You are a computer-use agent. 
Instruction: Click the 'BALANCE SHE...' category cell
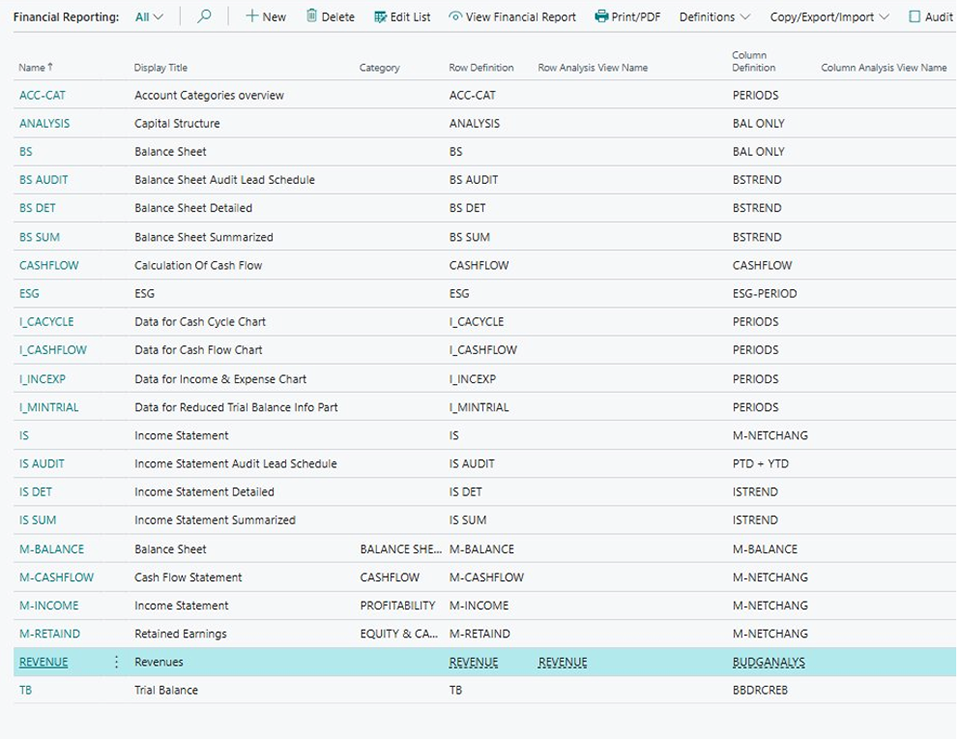click(x=400, y=550)
